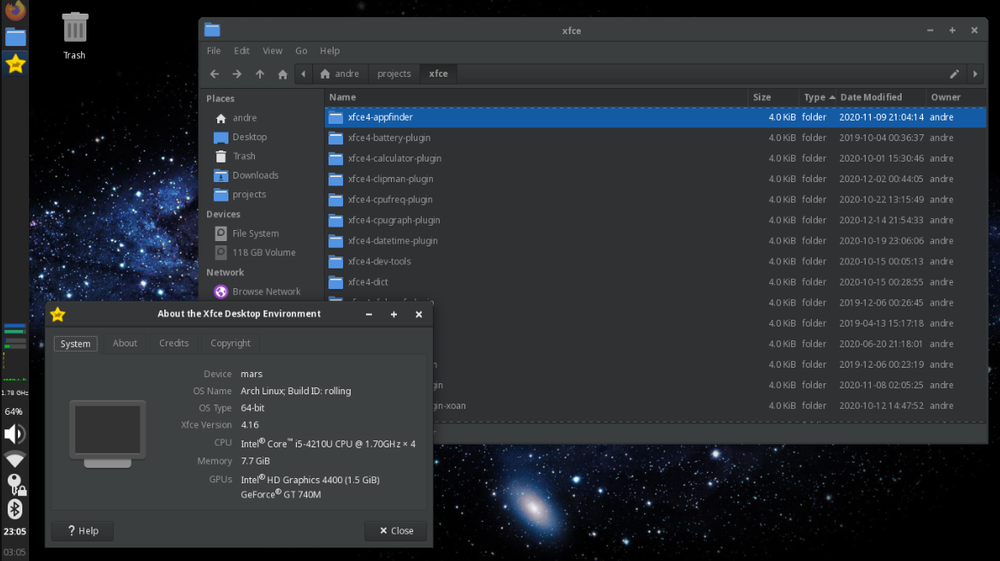Click the yellow star Xfce about panel icon

[15, 64]
